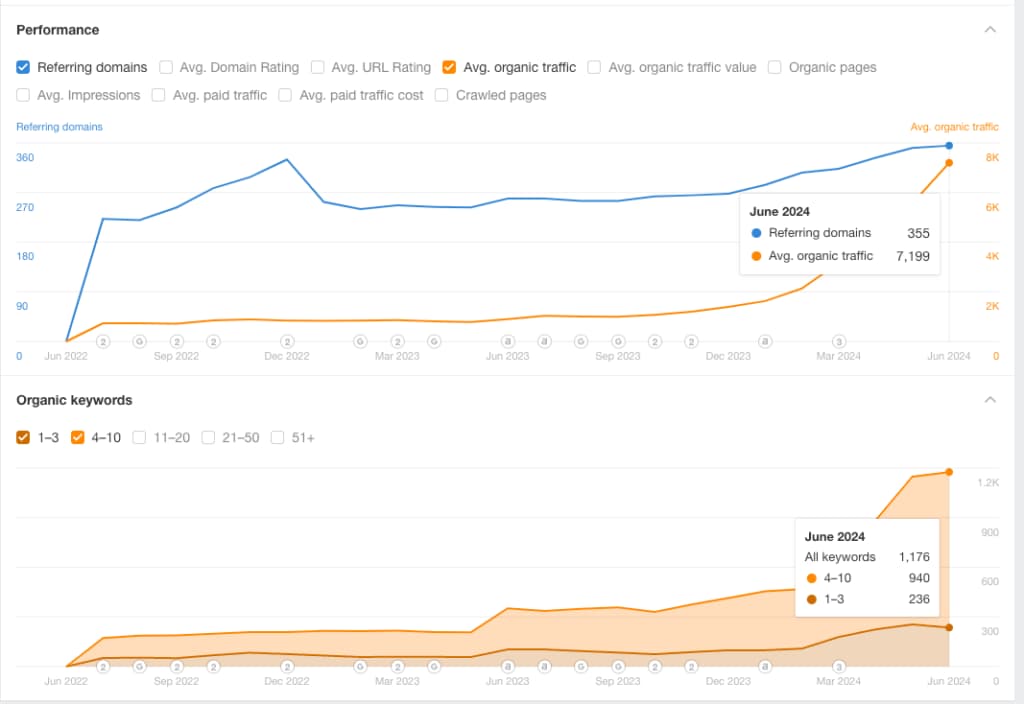The width and height of the screenshot is (1024, 704).
Task: Check the Organic pages option
Action: coord(775,67)
